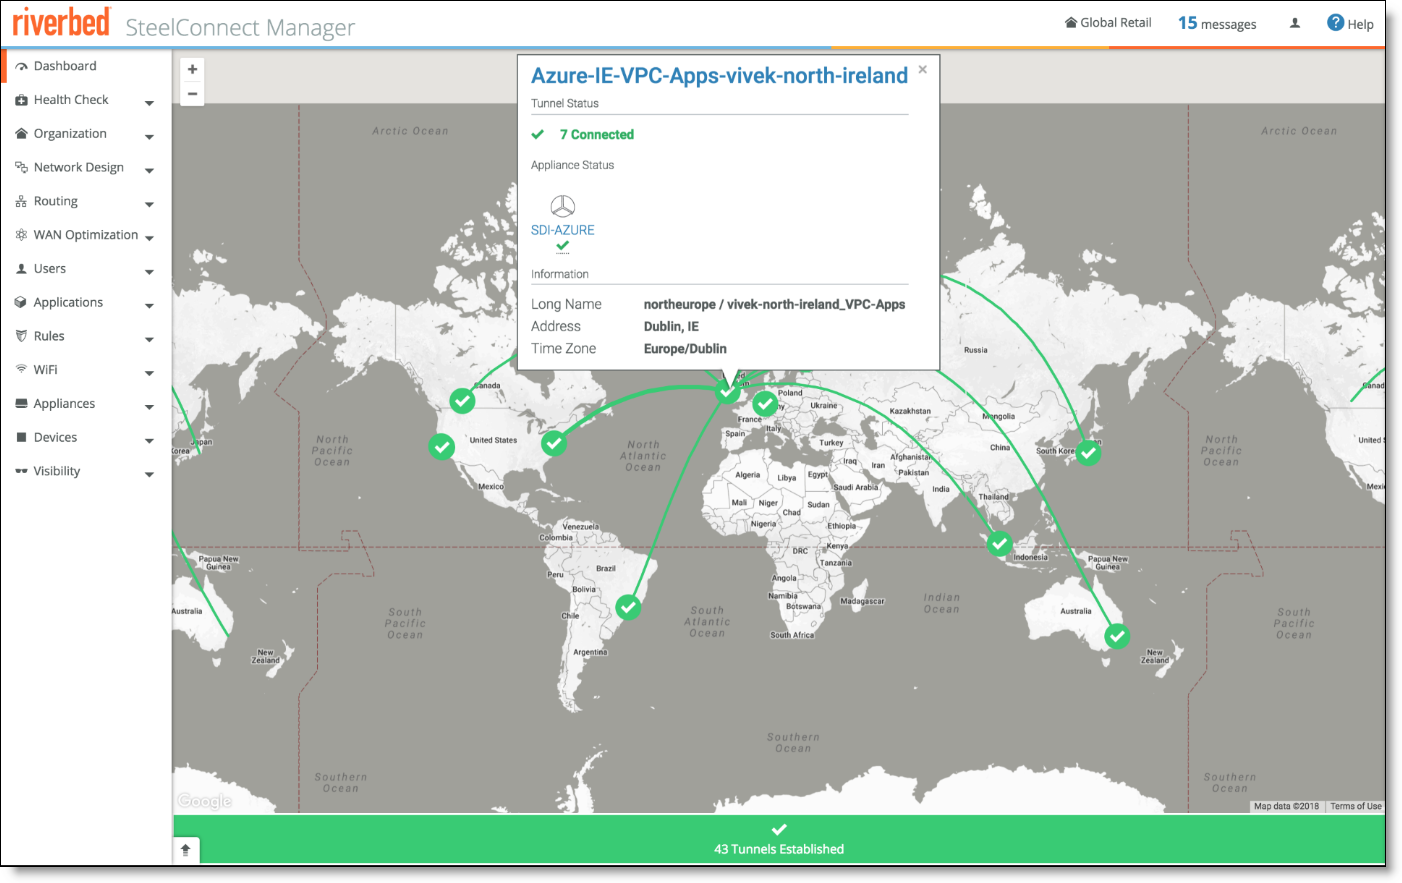Click the Applications cube icon
Screen dimensions: 1402x883
pos(21,303)
